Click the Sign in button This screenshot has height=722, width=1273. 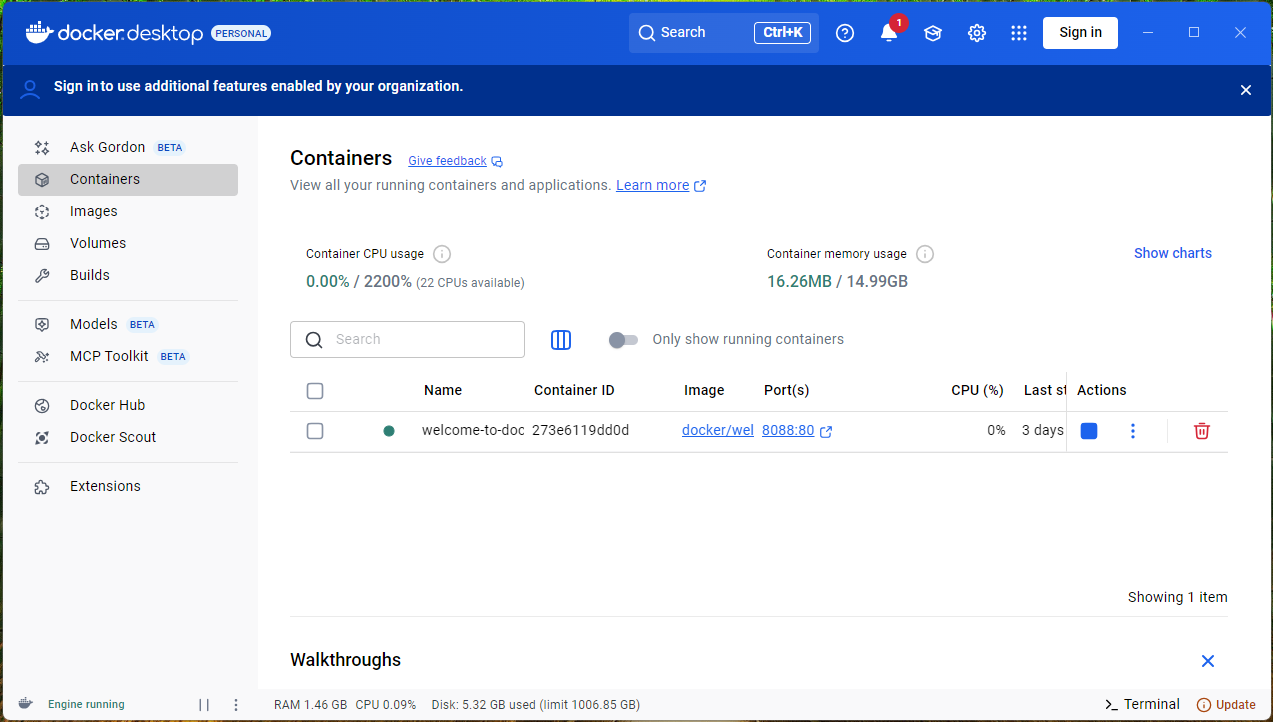click(x=1080, y=32)
